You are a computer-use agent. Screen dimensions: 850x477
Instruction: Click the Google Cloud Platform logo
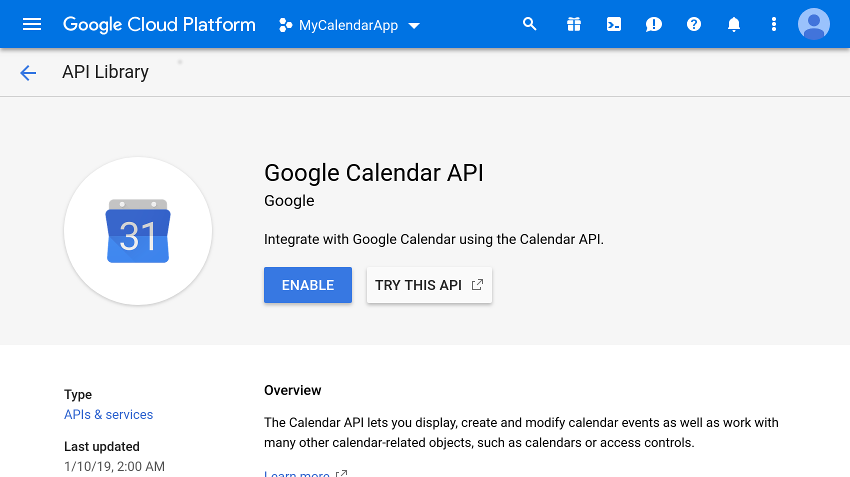(x=159, y=24)
